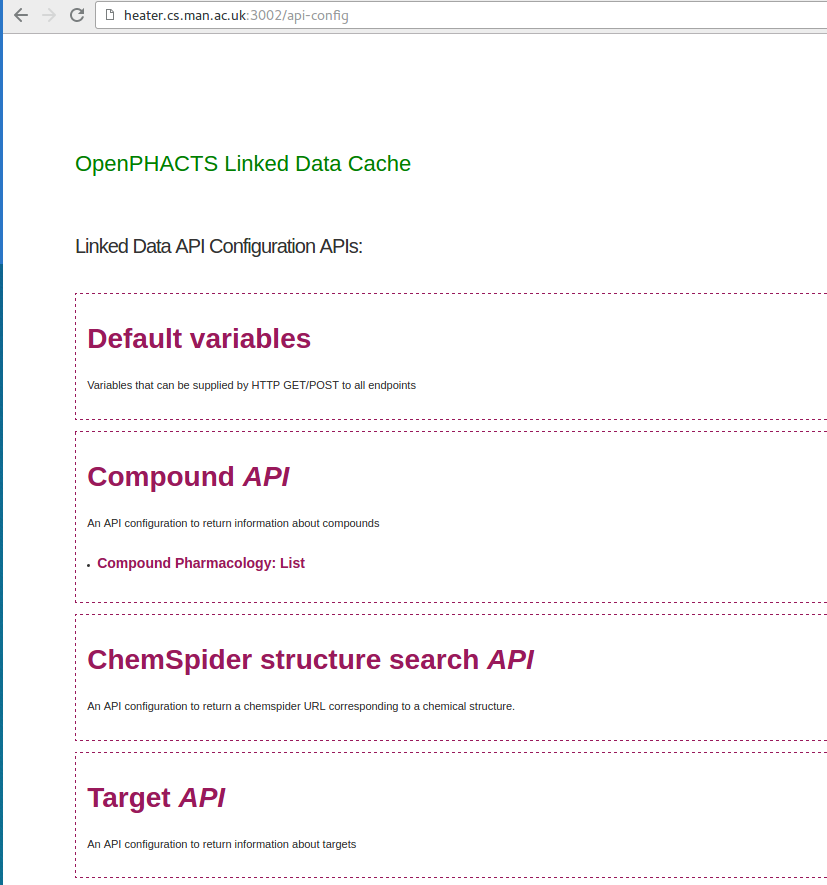Viewport: 827px width, 885px height.
Task: Open the OpenPHACTS Linked Data Cache title
Action: [x=243, y=164]
